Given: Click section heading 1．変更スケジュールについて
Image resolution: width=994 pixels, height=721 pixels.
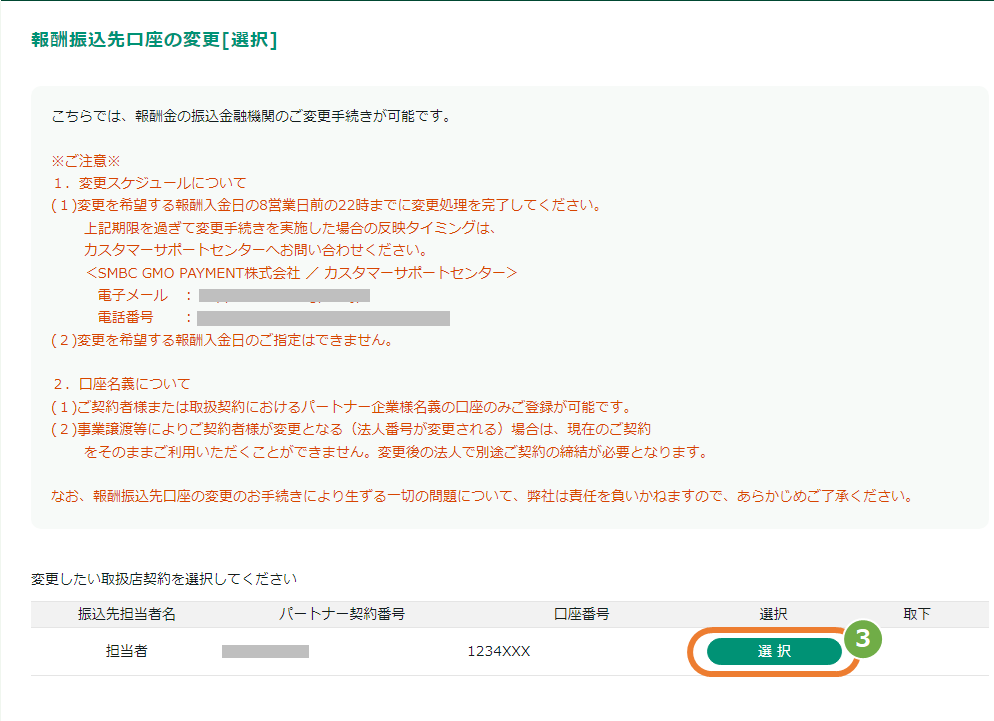Looking at the screenshot, I should pyautogui.click(x=150, y=183).
